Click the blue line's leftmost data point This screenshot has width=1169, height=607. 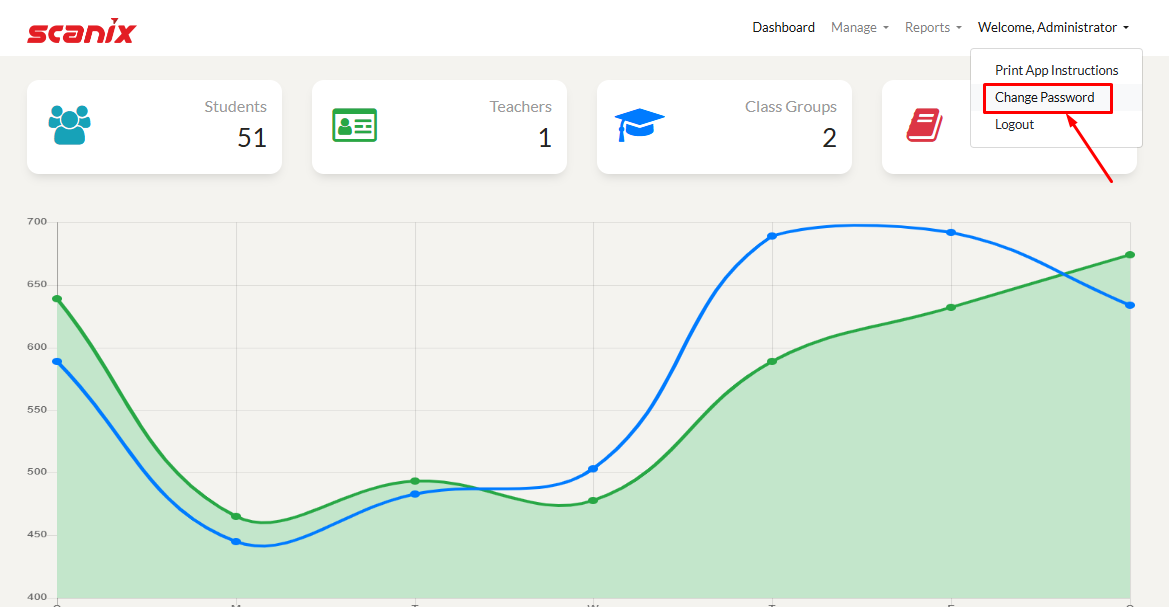click(x=57, y=362)
